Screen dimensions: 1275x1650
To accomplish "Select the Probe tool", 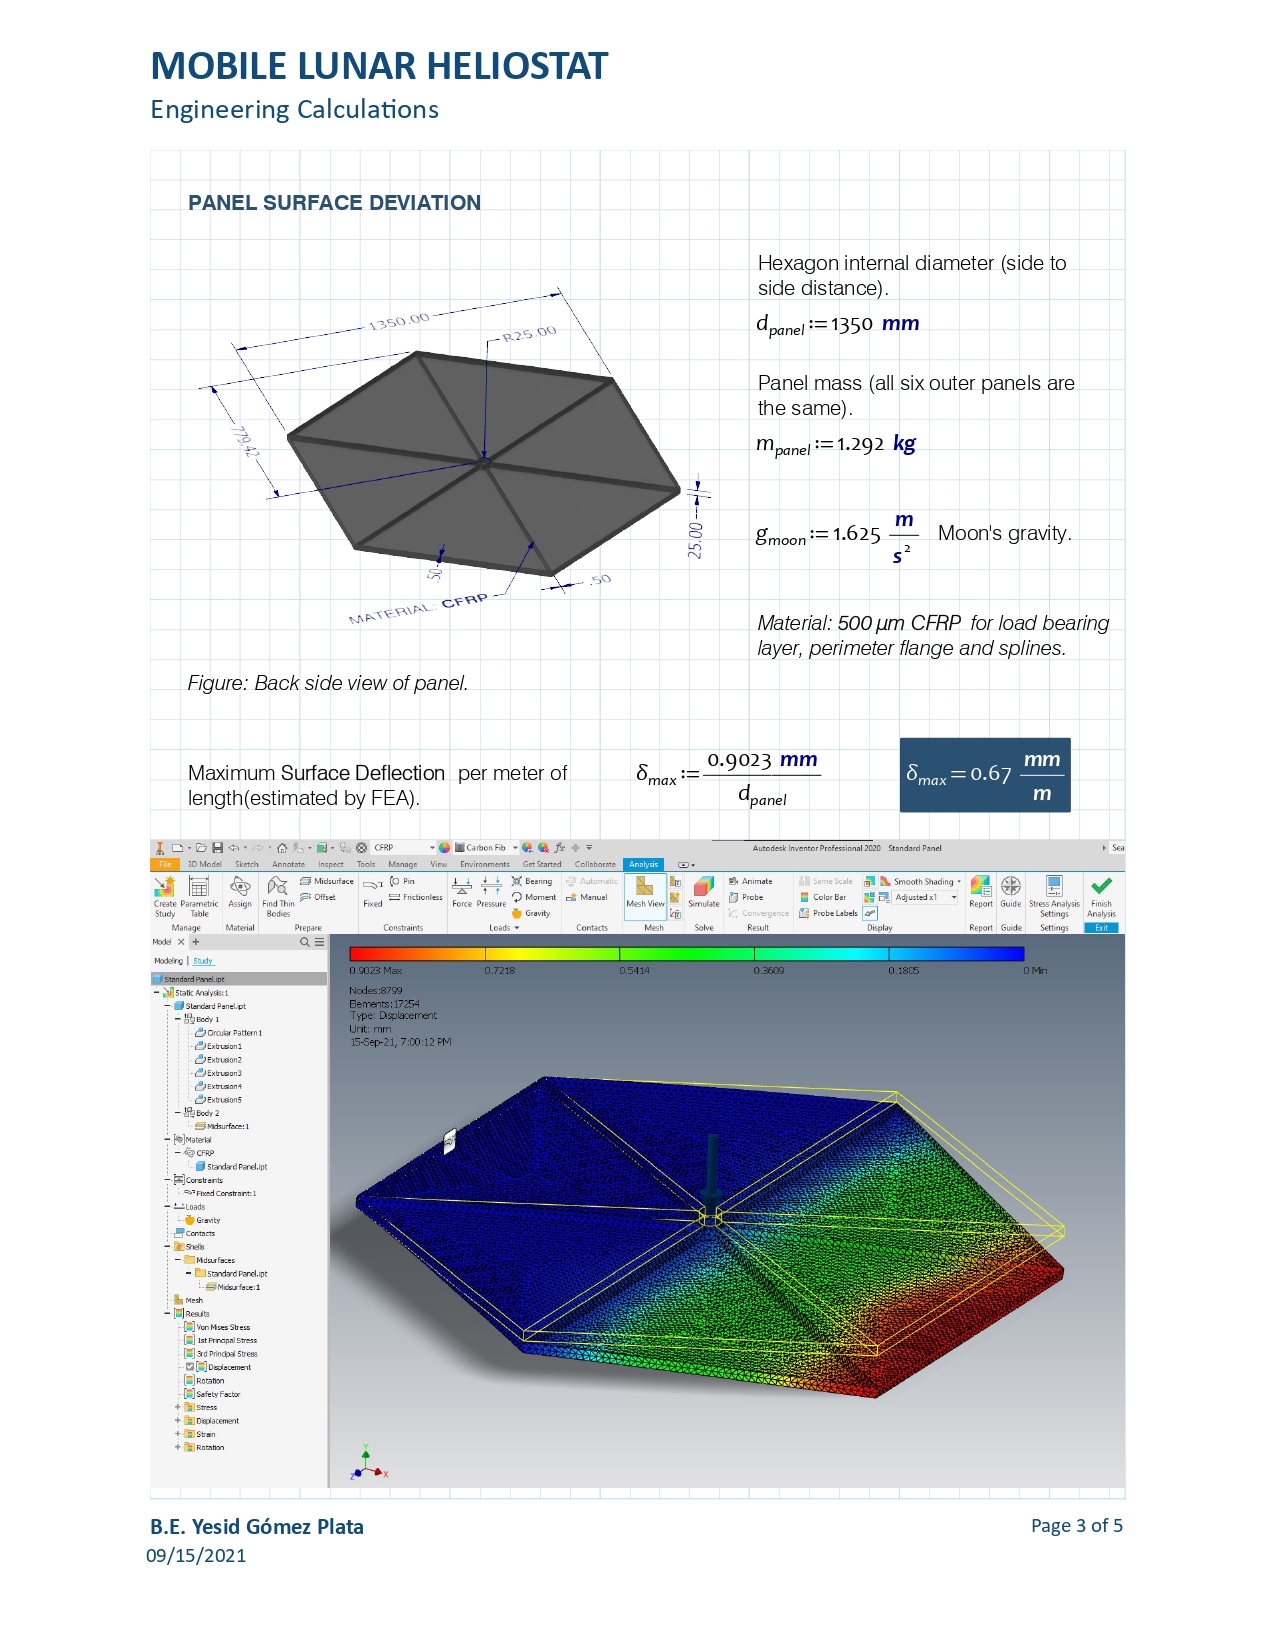I will 746,897.
